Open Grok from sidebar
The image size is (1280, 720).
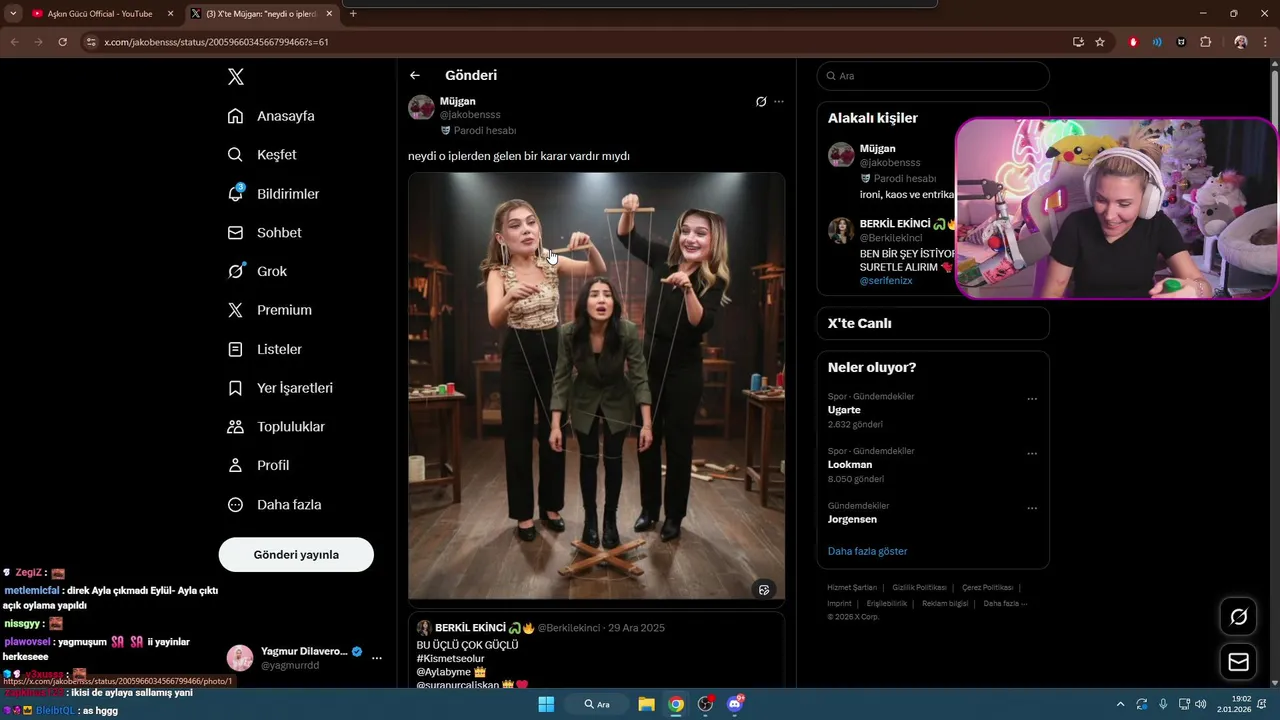(257, 271)
